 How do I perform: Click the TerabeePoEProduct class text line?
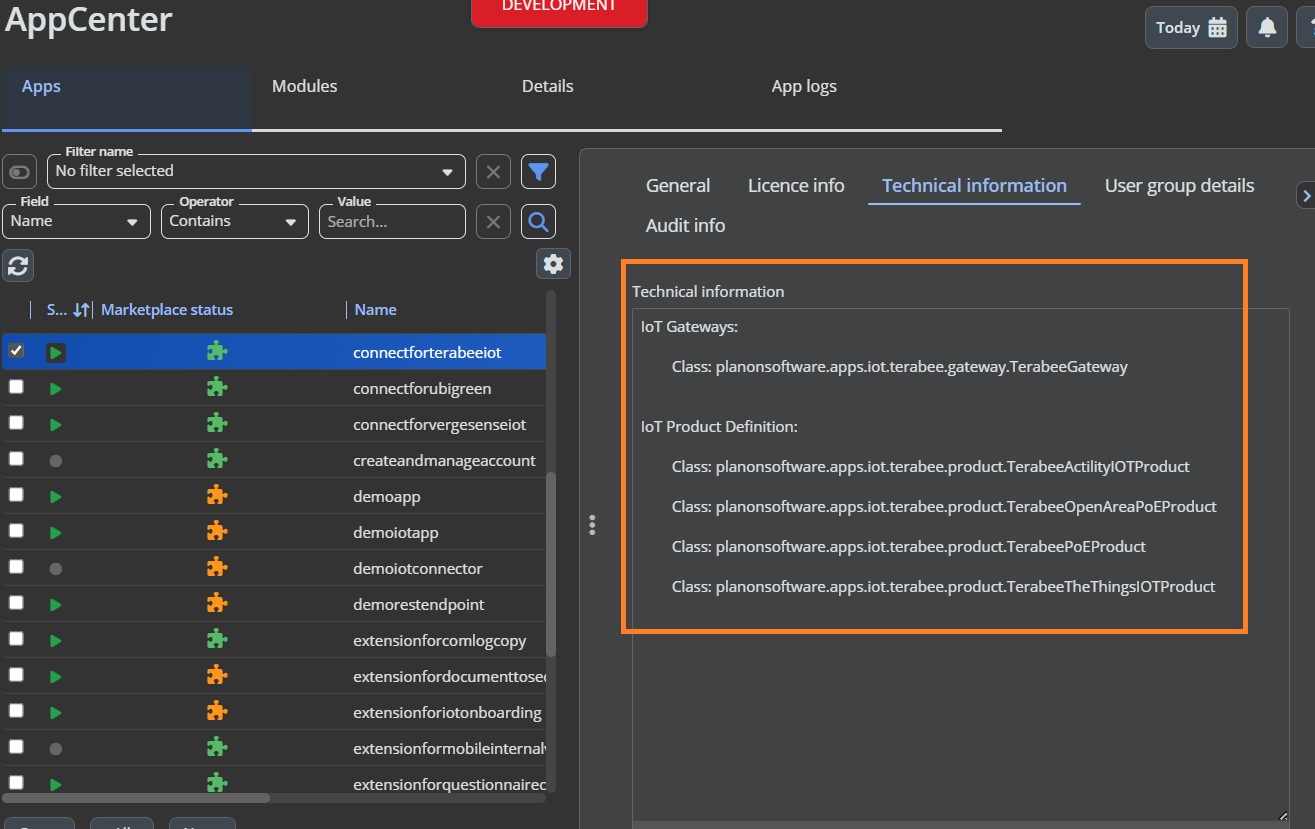(x=909, y=547)
